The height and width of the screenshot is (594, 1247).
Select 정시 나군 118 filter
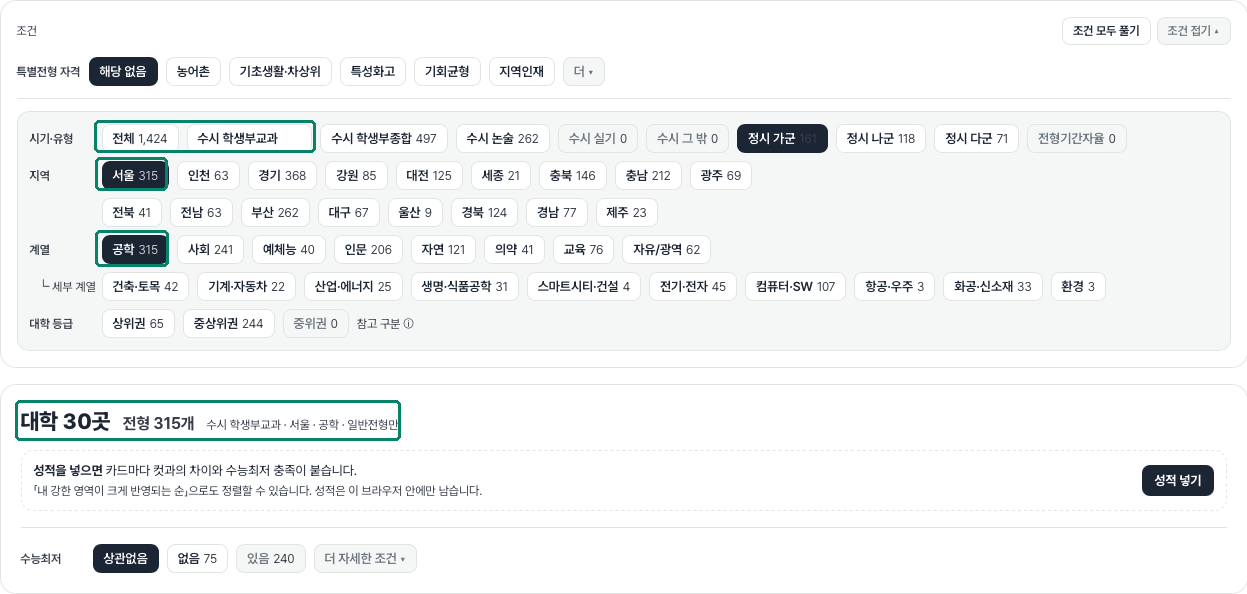[881, 139]
